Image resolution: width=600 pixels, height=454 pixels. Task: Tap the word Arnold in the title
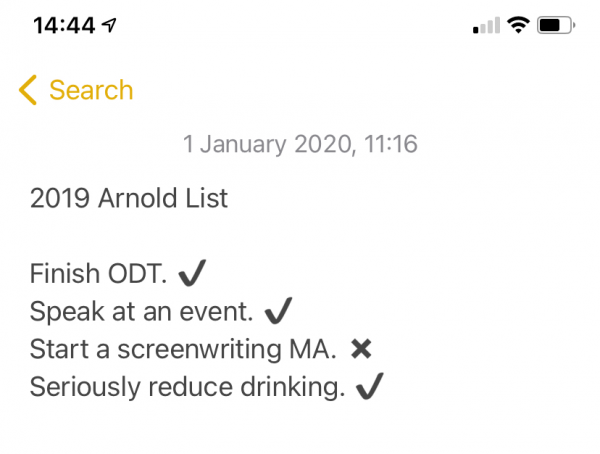[137, 198]
